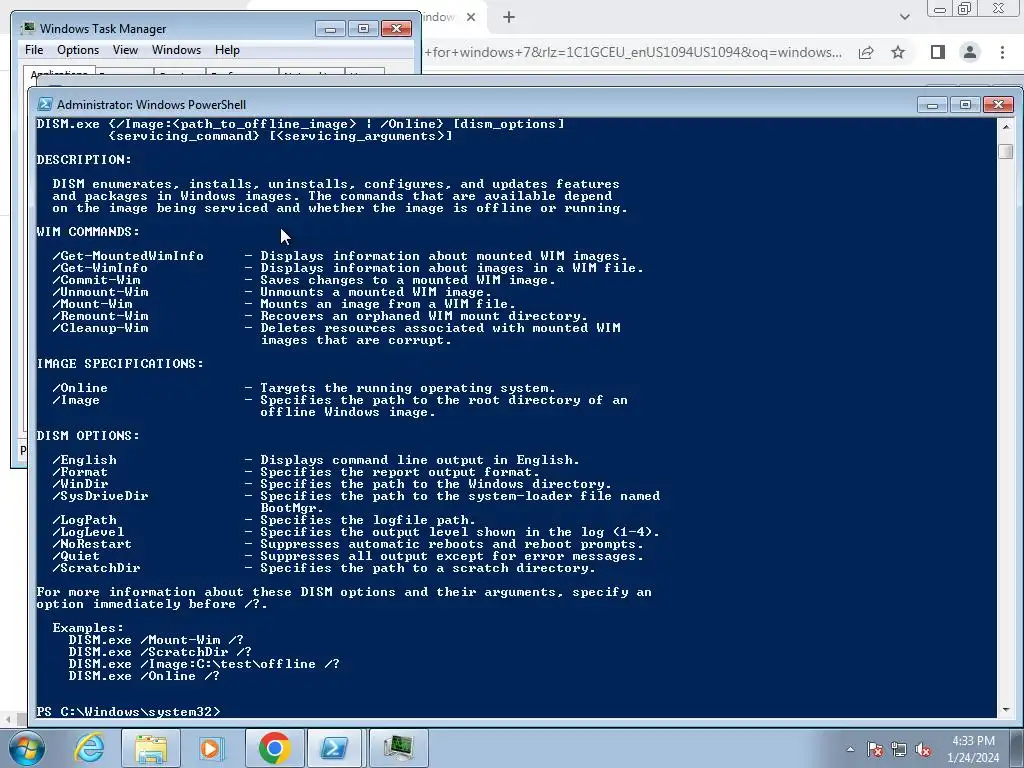Click the /Get-MountedWimInfo command text
The height and width of the screenshot is (768, 1024).
[128, 256]
